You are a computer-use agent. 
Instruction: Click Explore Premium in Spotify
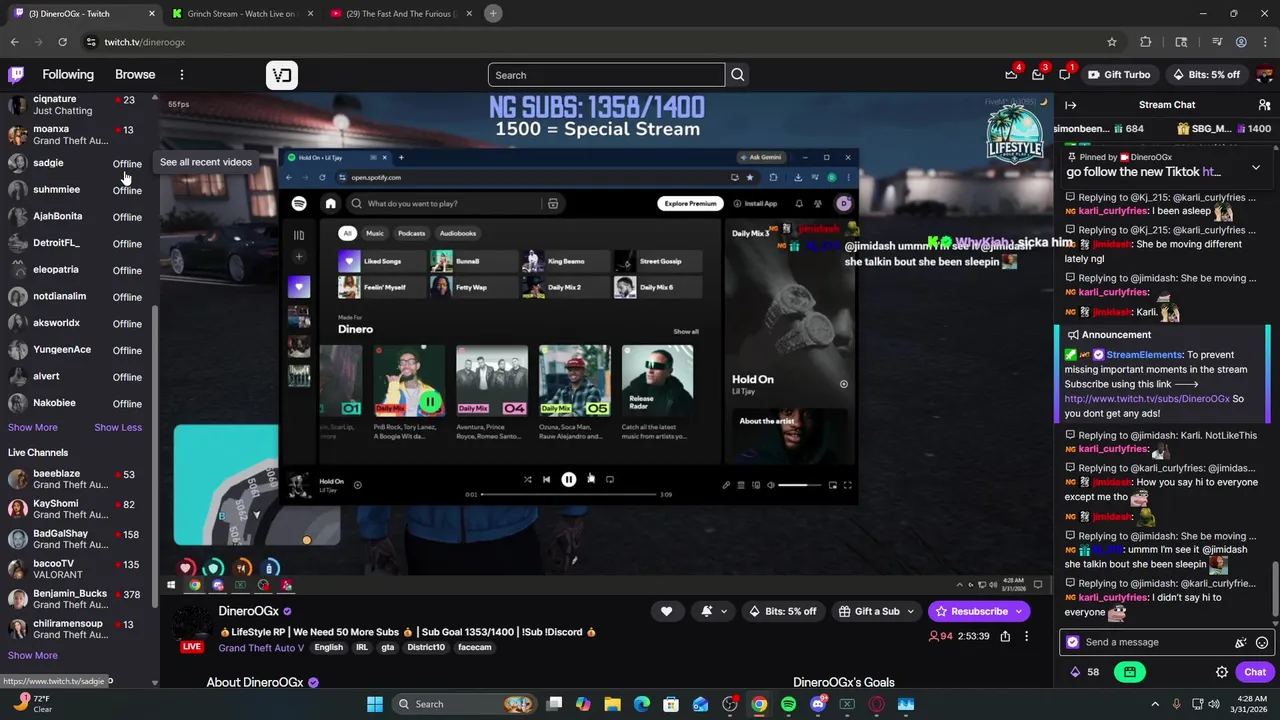(x=690, y=204)
